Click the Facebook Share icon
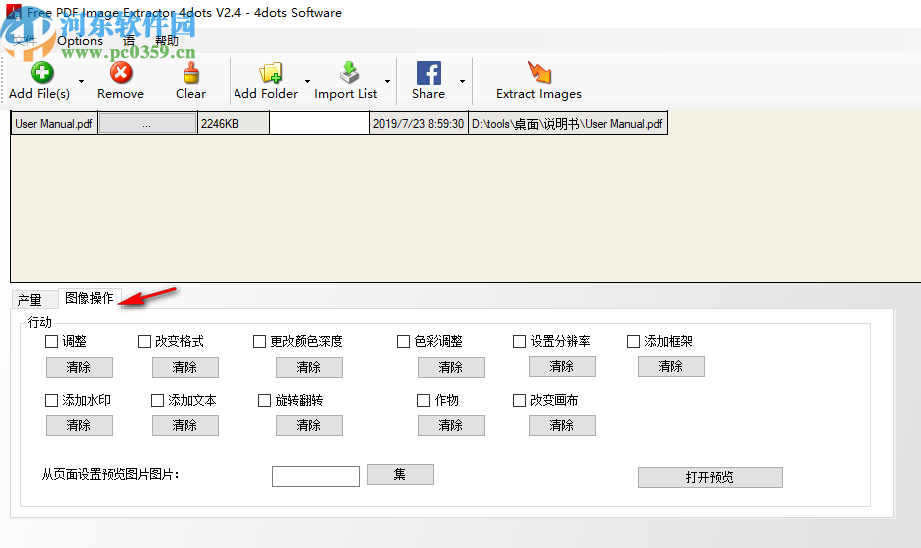 pos(429,73)
